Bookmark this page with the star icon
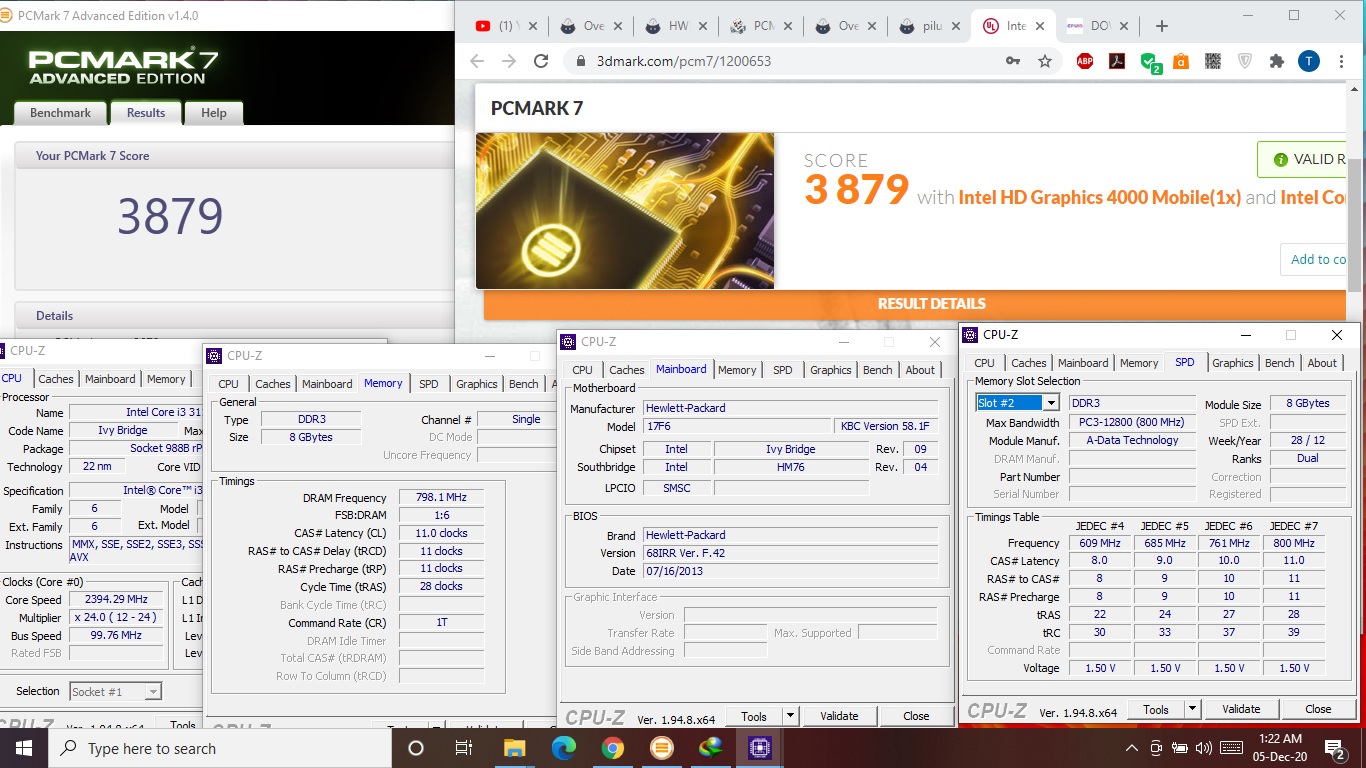 [1045, 61]
